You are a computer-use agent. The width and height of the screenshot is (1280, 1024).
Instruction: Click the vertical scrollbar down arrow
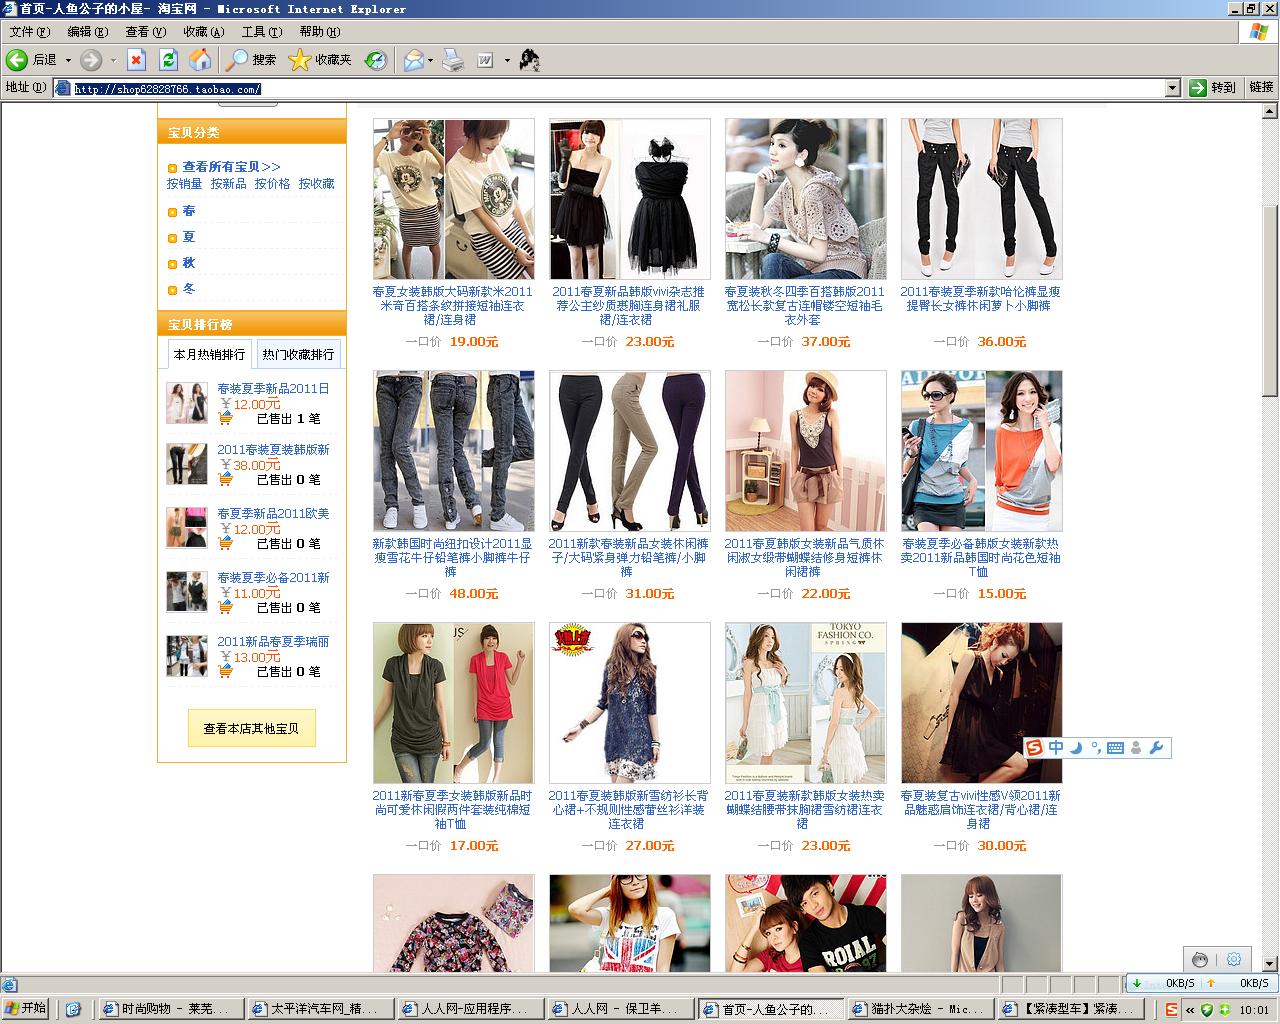pos(1270,963)
